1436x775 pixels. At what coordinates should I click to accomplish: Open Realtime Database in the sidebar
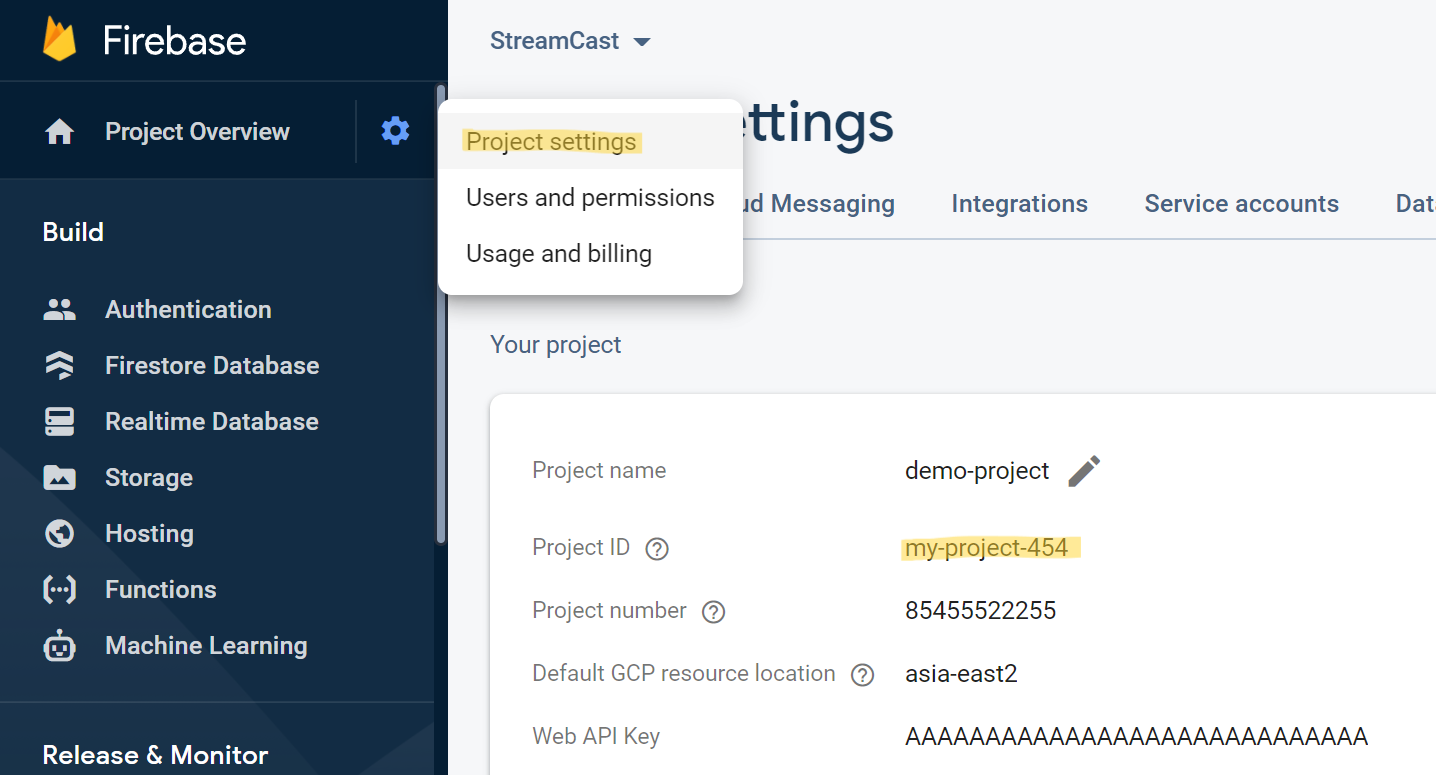coord(212,422)
